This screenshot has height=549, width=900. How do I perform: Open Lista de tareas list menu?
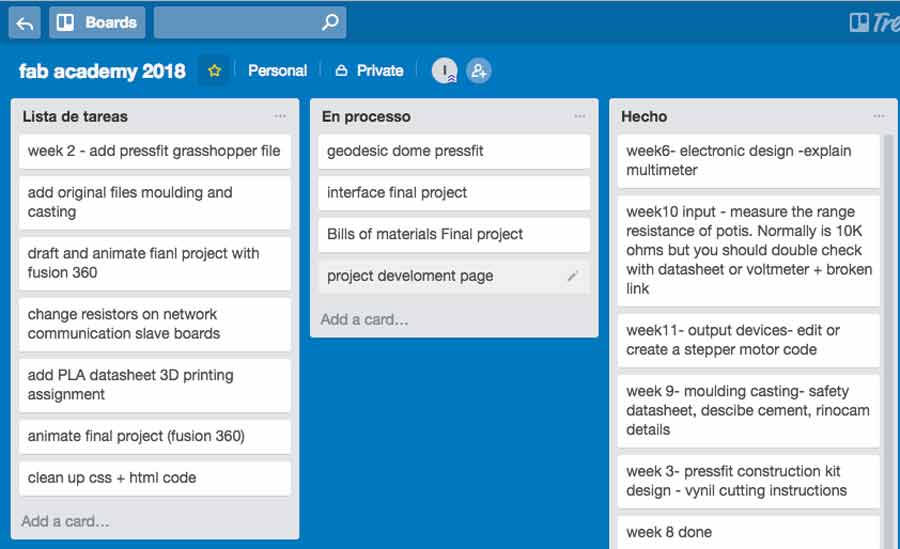(x=280, y=116)
